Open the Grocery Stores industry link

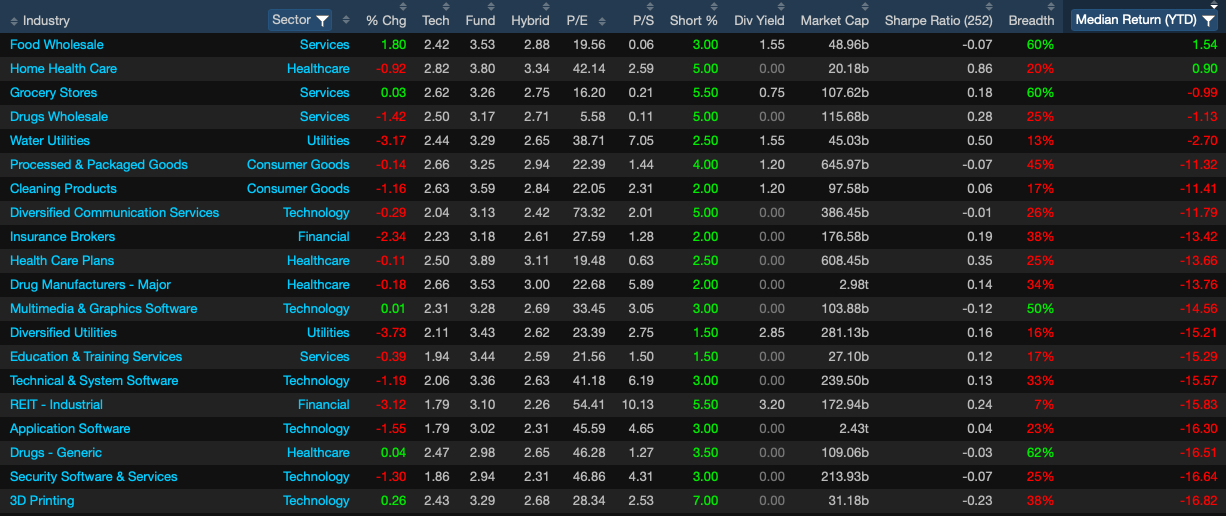click(53, 93)
